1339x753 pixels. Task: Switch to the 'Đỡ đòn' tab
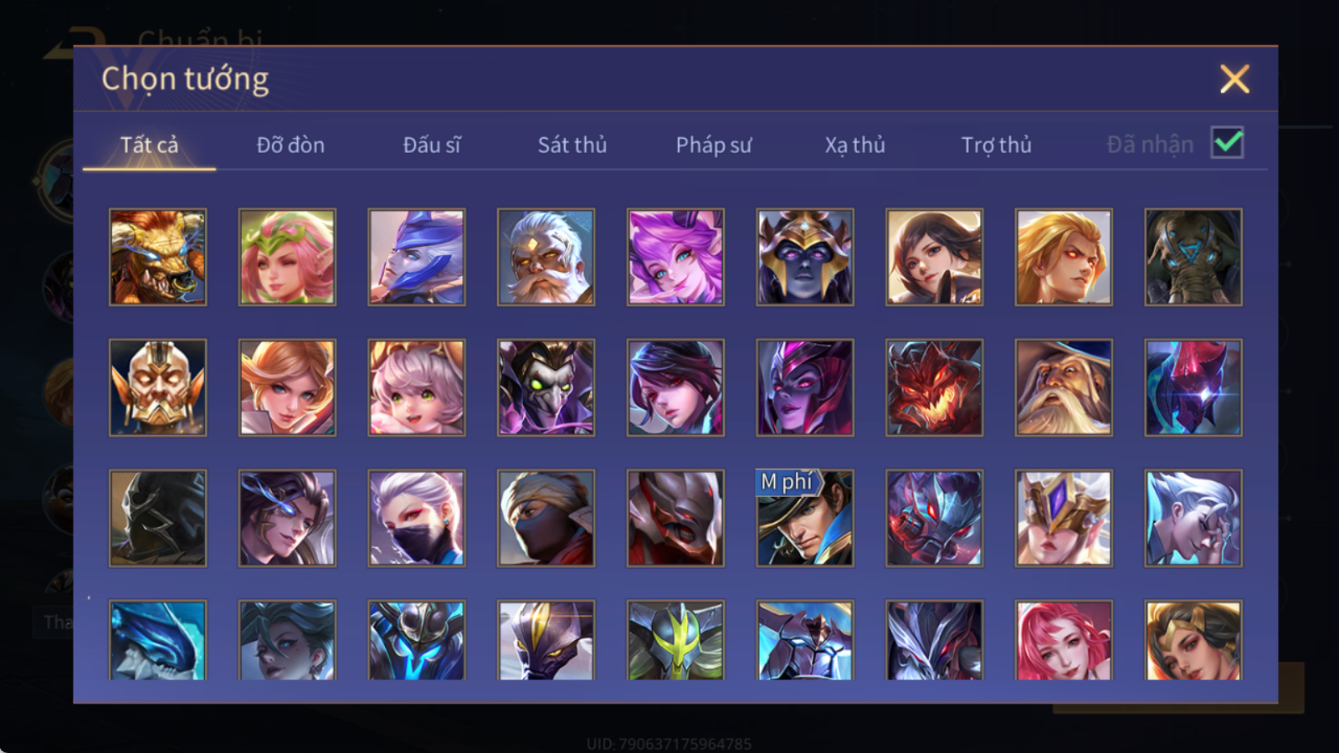290,145
